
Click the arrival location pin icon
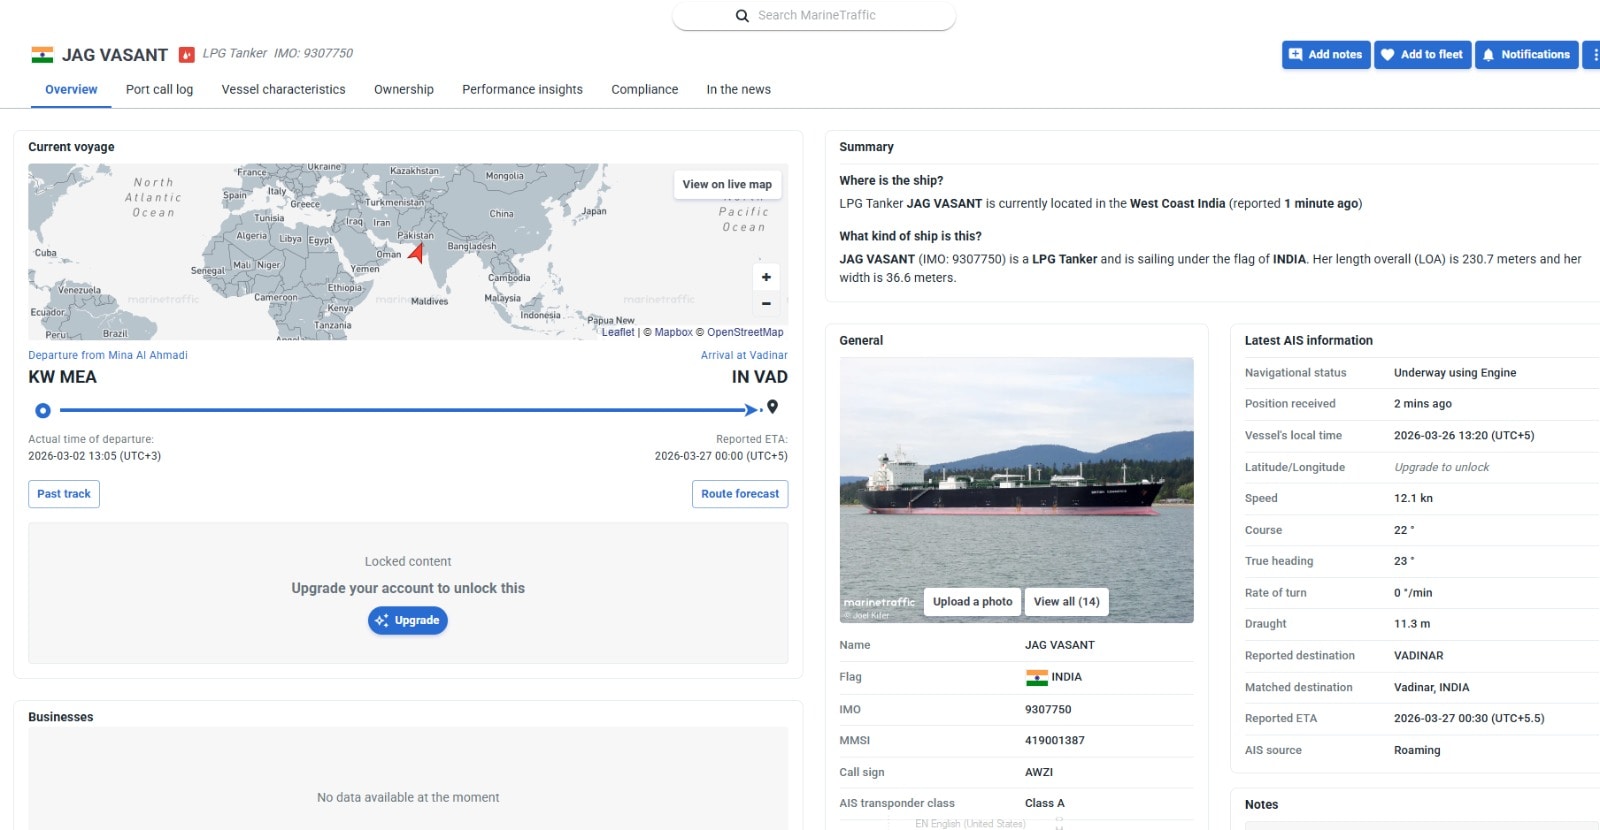click(x=772, y=407)
